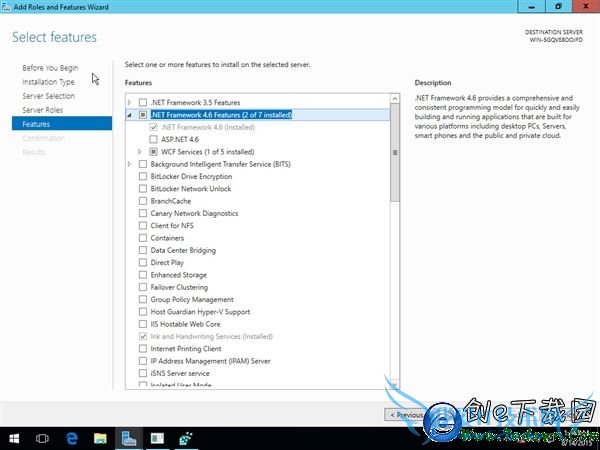Check Data Center Bridging box
This screenshot has width=600, height=450.
point(143,250)
